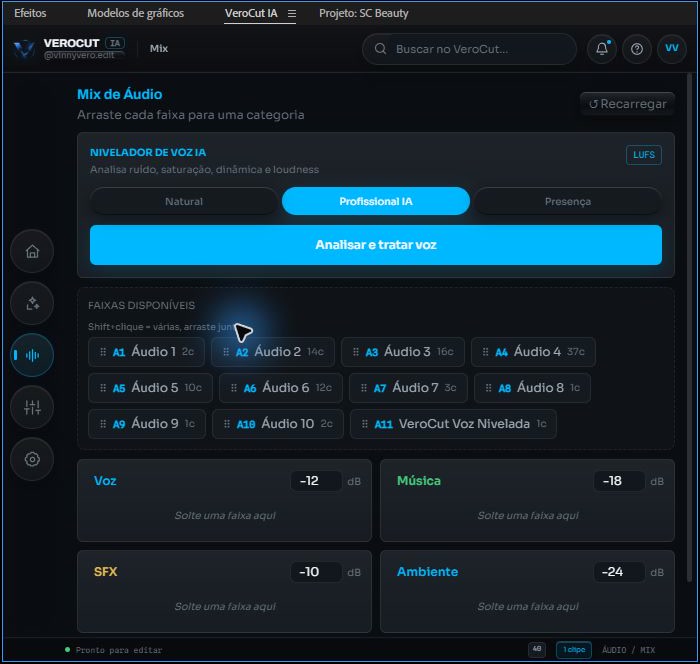Select the A2 Áudio 2 track chip

pos(273,352)
